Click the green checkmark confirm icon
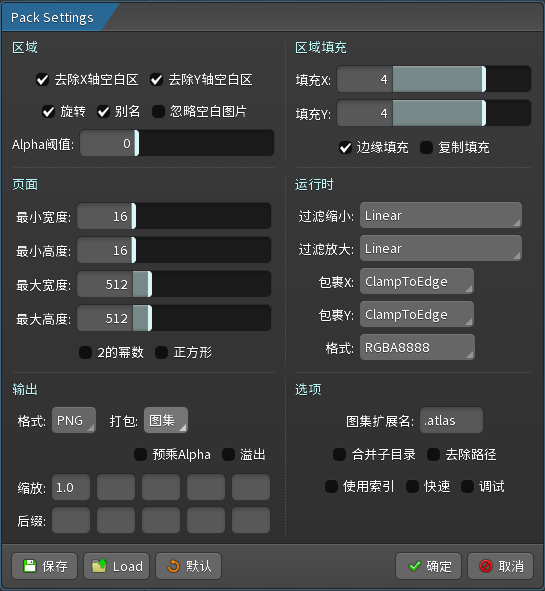 (415, 566)
